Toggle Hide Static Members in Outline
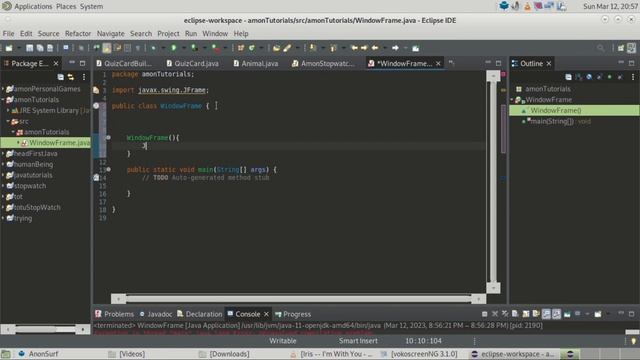 pyautogui.click(x=599, y=77)
